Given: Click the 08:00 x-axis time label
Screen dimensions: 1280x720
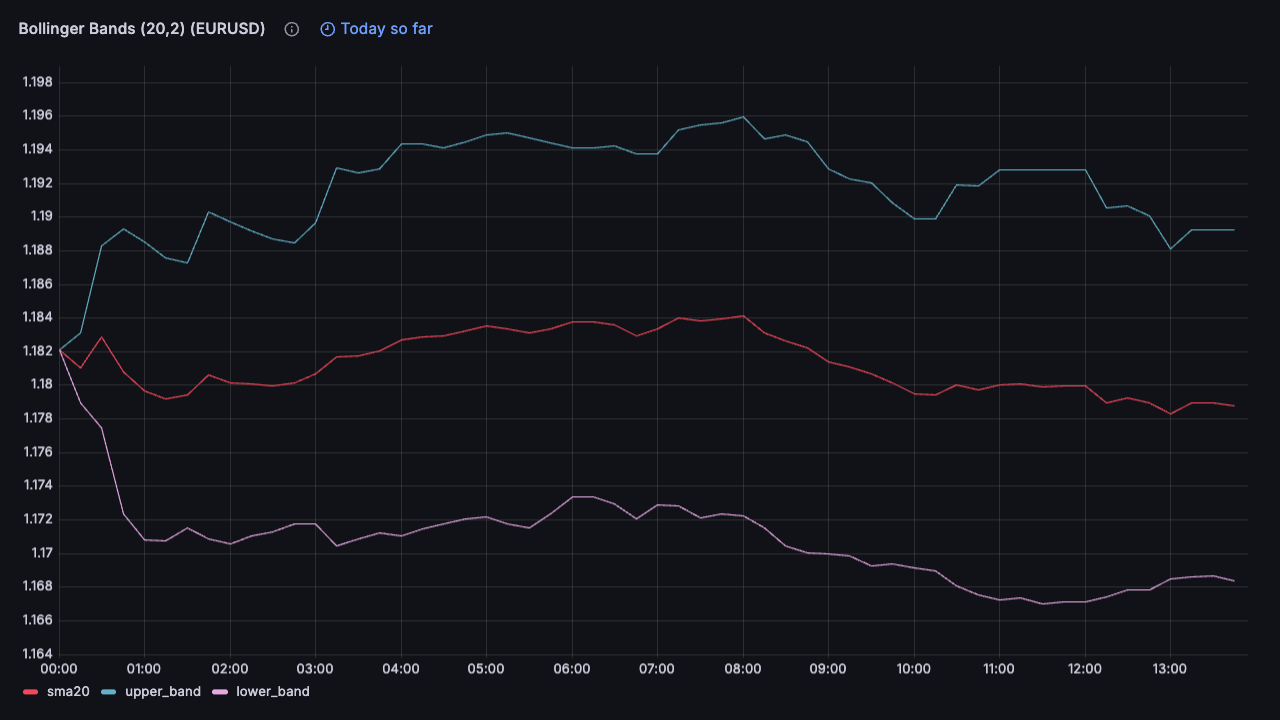Looking at the screenshot, I should pyautogui.click(x=742, y=668).
